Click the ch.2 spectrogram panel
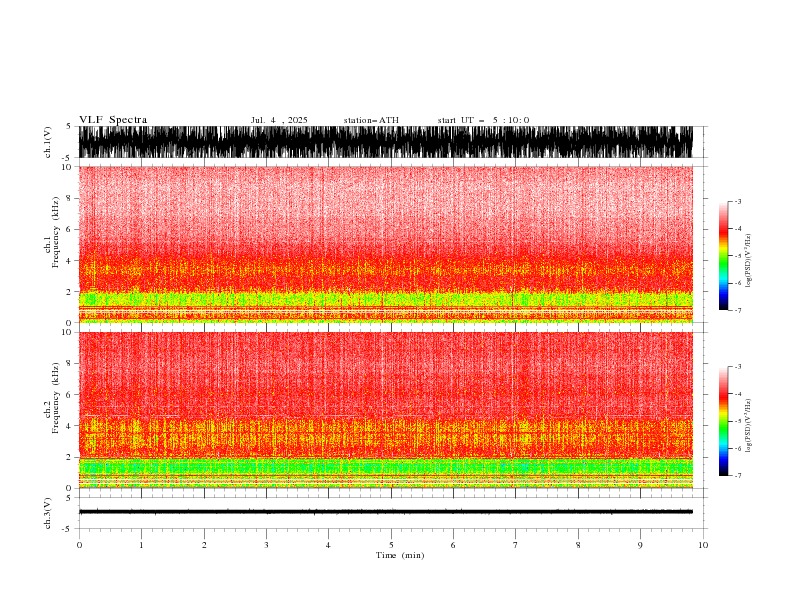 point(385,410)
